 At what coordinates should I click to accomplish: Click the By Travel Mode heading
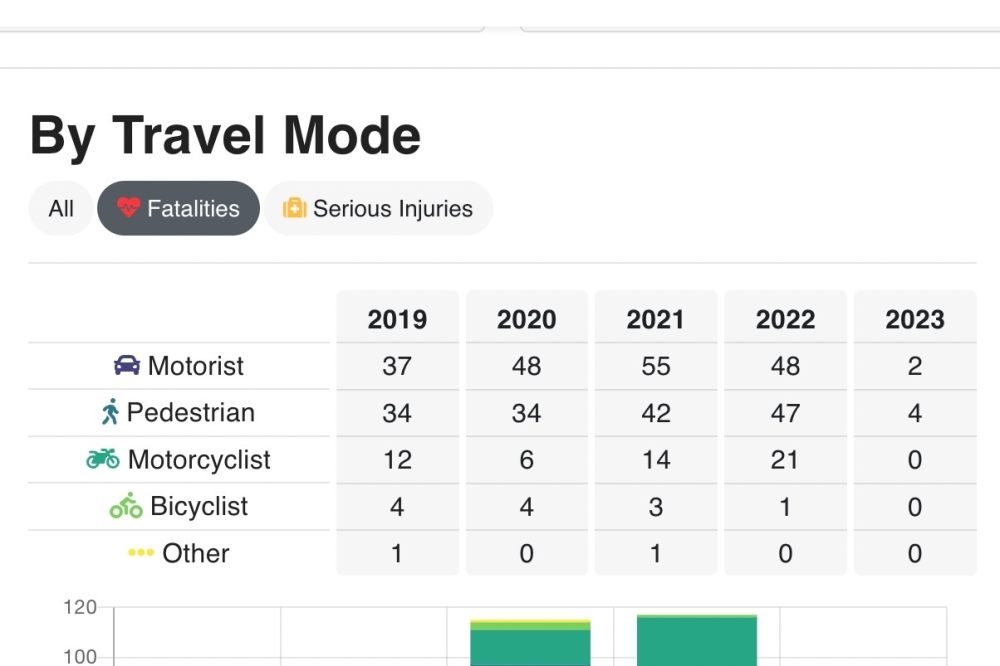[225, 135]
